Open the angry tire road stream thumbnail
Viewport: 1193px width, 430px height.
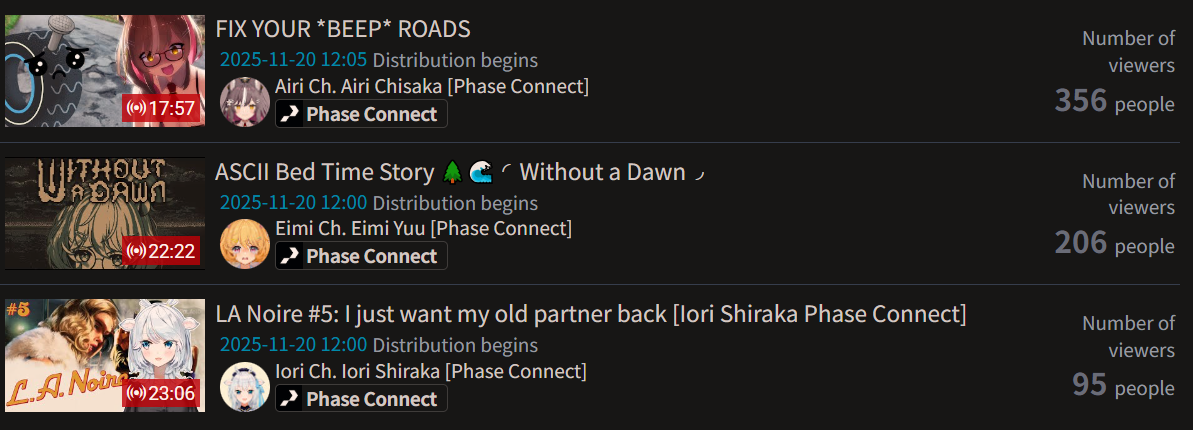[105, 71]
